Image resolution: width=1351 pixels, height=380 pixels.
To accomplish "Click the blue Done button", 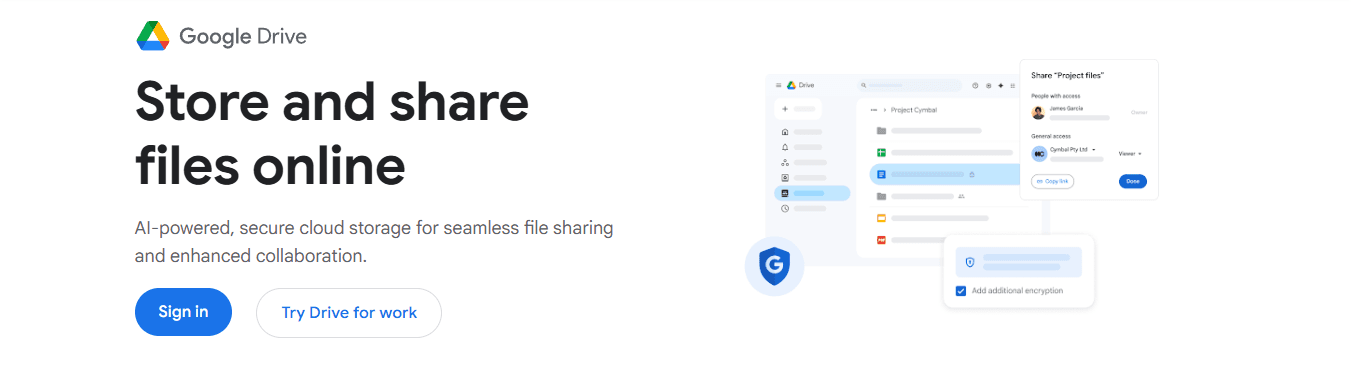I will [1133, 182].
